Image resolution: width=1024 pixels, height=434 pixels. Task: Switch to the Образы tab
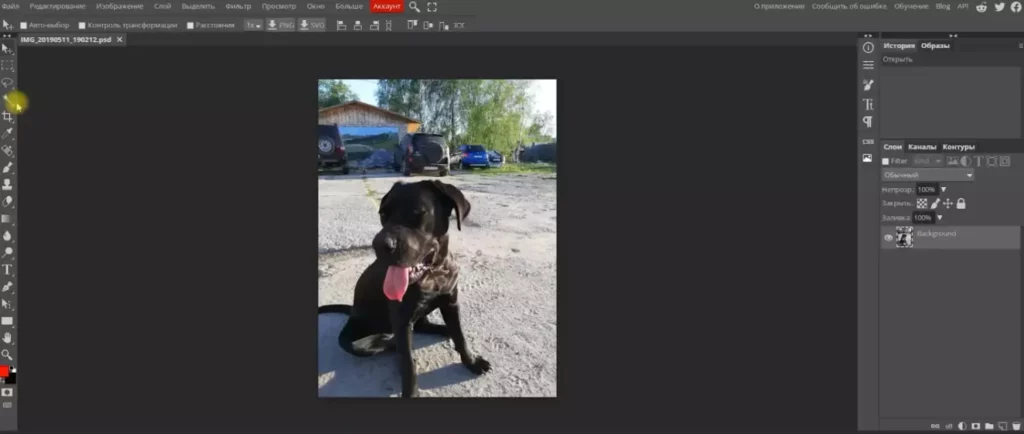[x=935, y=46]
